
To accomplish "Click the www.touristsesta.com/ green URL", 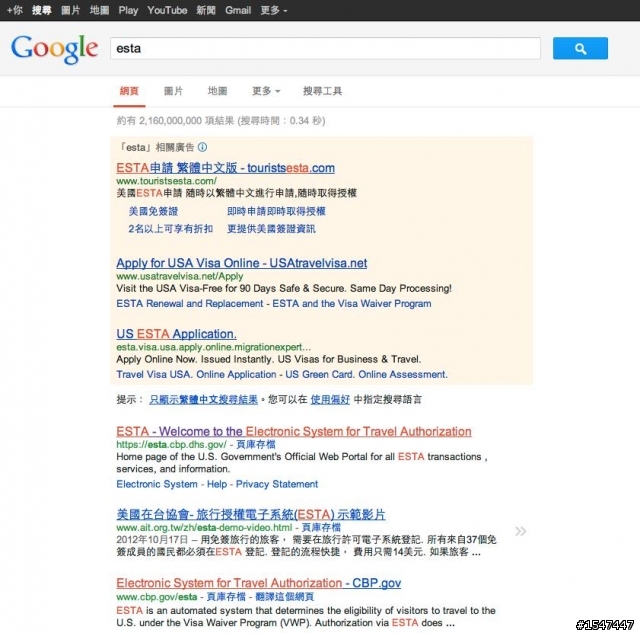I will point(167,181).
